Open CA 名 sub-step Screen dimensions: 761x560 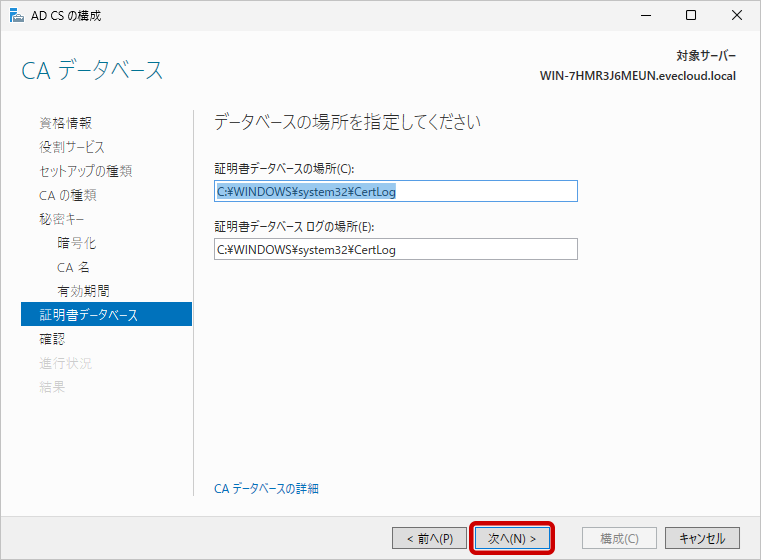click(74, 267)
